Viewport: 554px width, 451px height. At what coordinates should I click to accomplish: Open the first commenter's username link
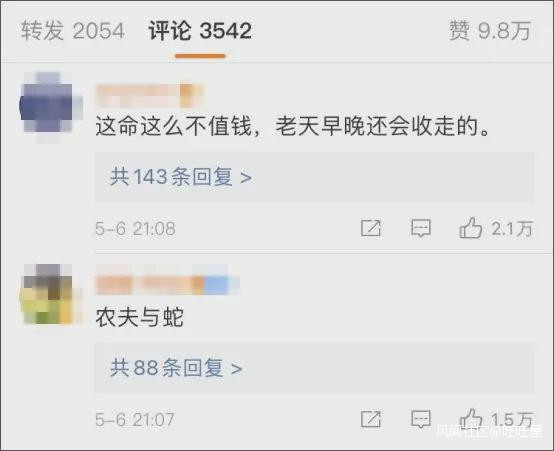pos(149,95)
